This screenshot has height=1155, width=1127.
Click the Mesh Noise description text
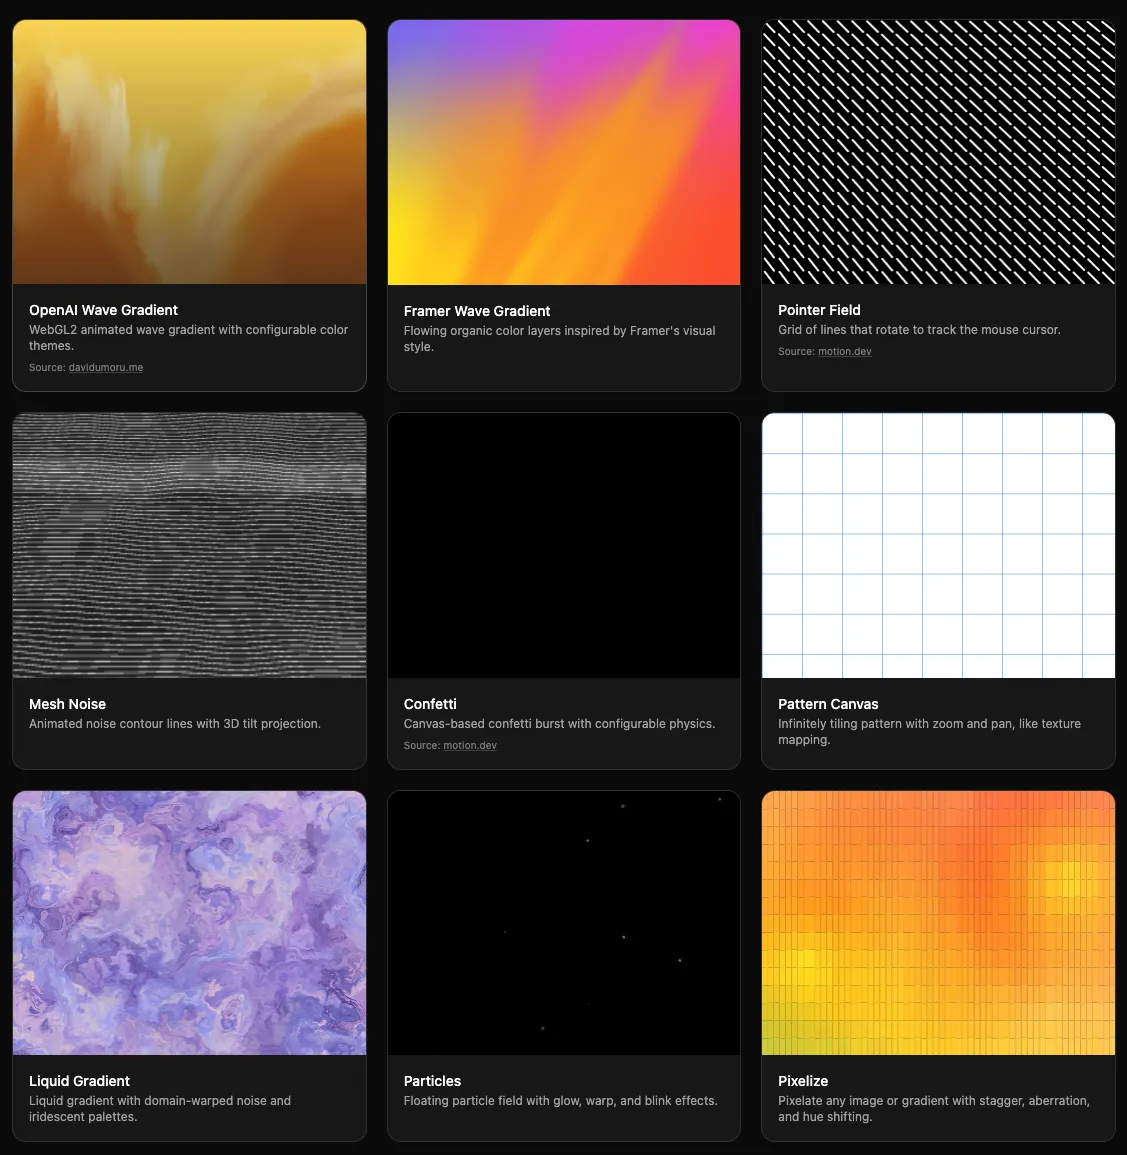(175, 723)
